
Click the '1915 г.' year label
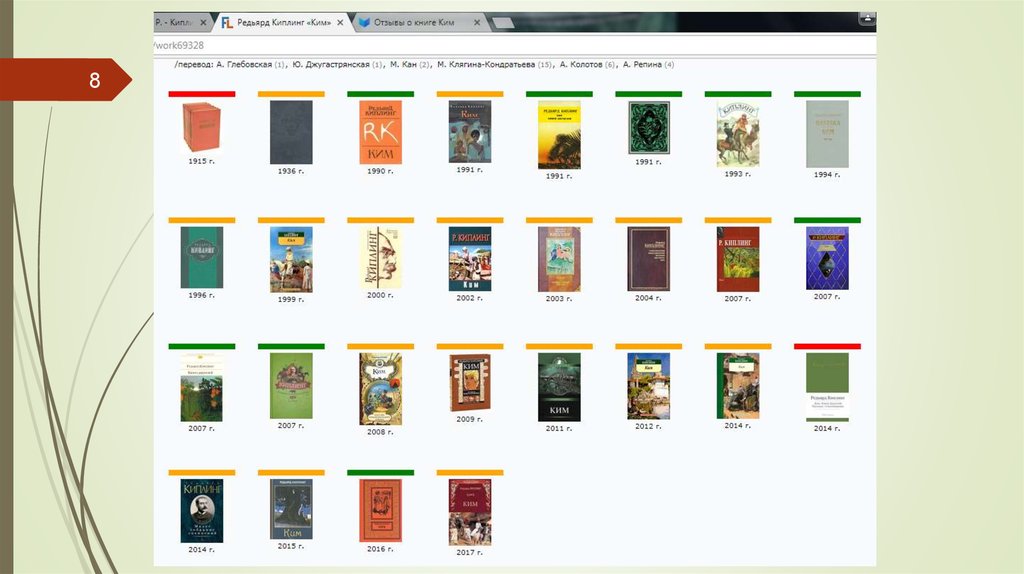click(202, 161)
